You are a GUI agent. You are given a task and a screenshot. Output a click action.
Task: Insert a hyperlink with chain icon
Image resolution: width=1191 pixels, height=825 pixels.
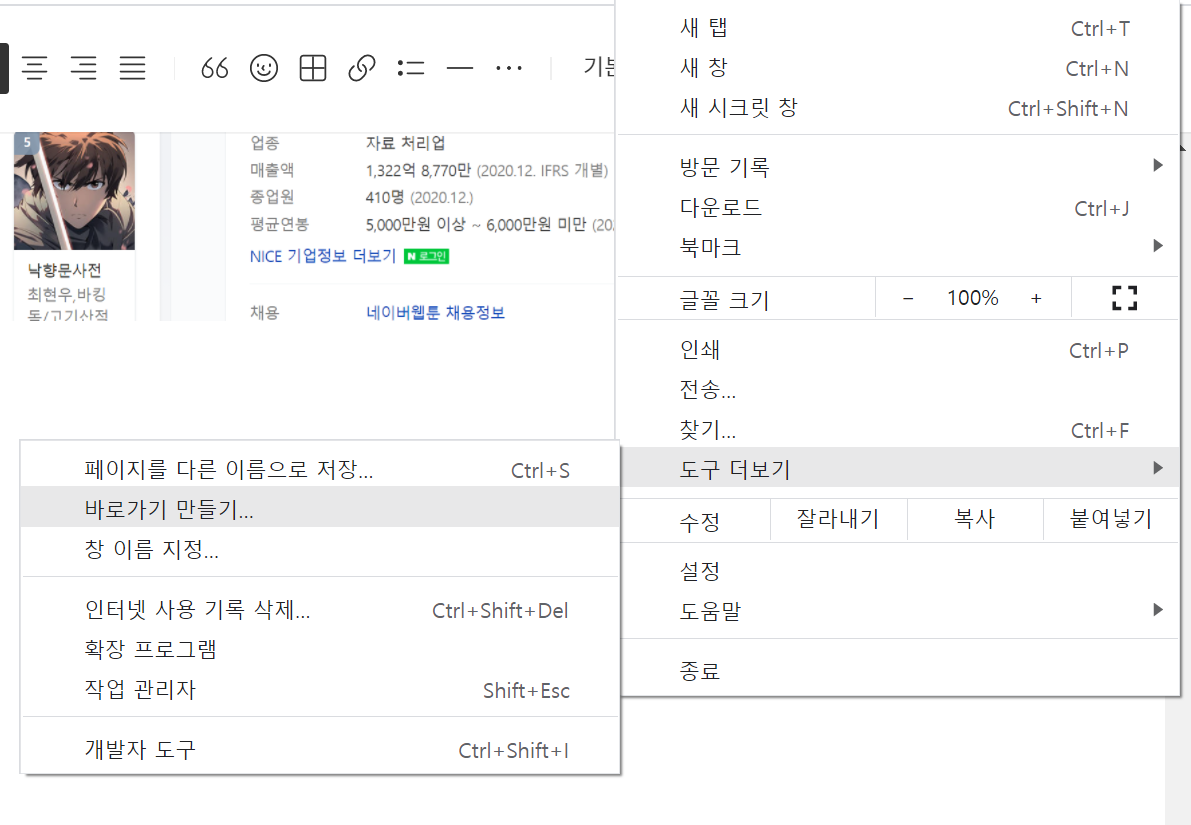pos(362,68)
